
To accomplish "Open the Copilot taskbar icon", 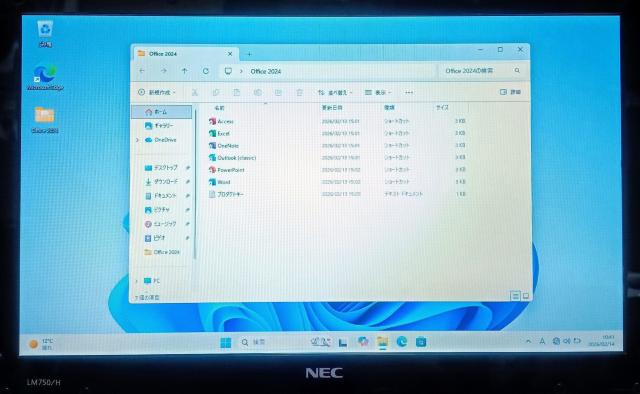I will click(x=363, y=341).
